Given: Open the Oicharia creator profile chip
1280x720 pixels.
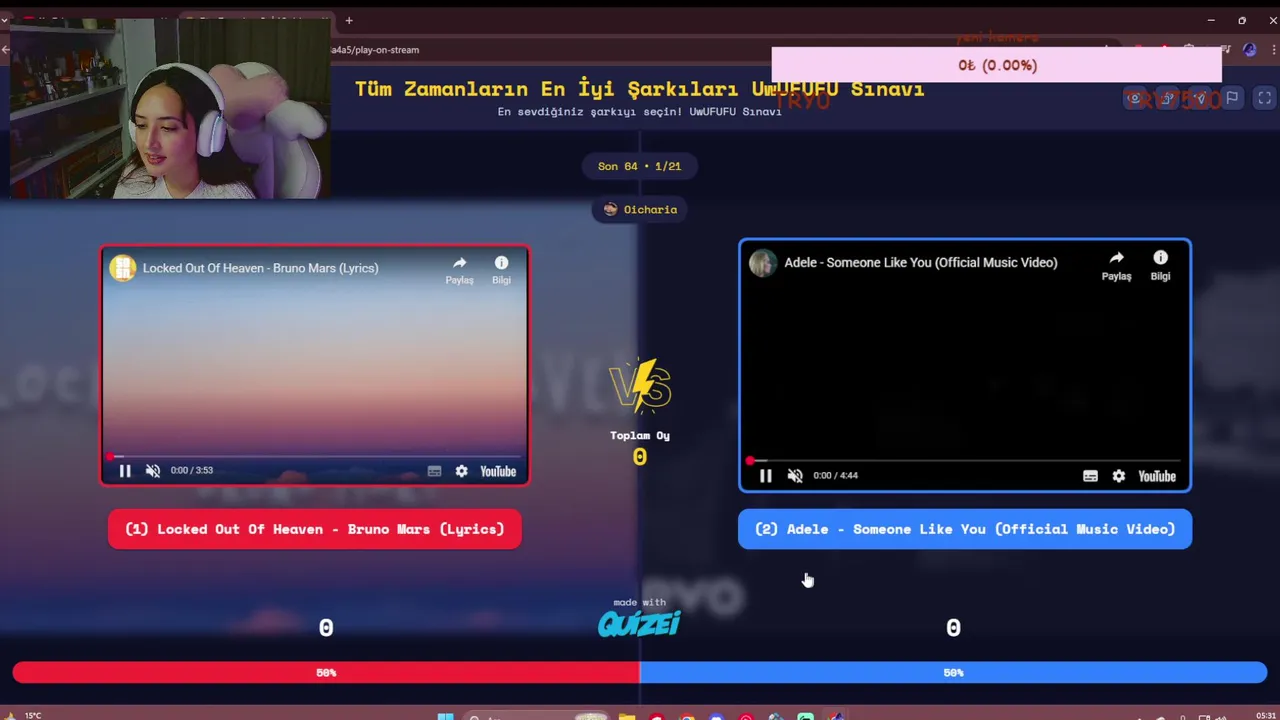Looking at the screenshot, I should (640, 209).
